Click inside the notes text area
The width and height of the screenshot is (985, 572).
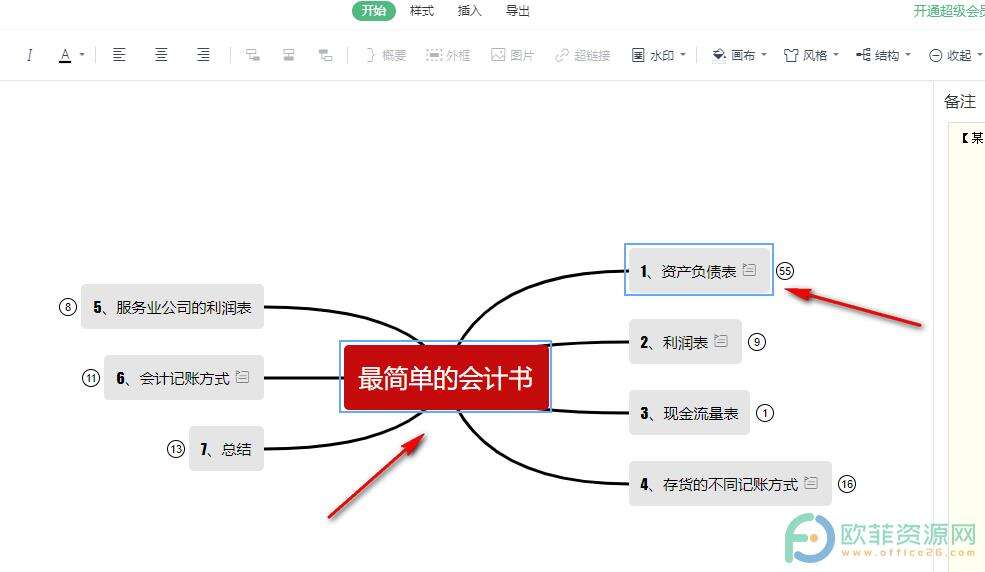pyautogui.click(x=966, y=345)
